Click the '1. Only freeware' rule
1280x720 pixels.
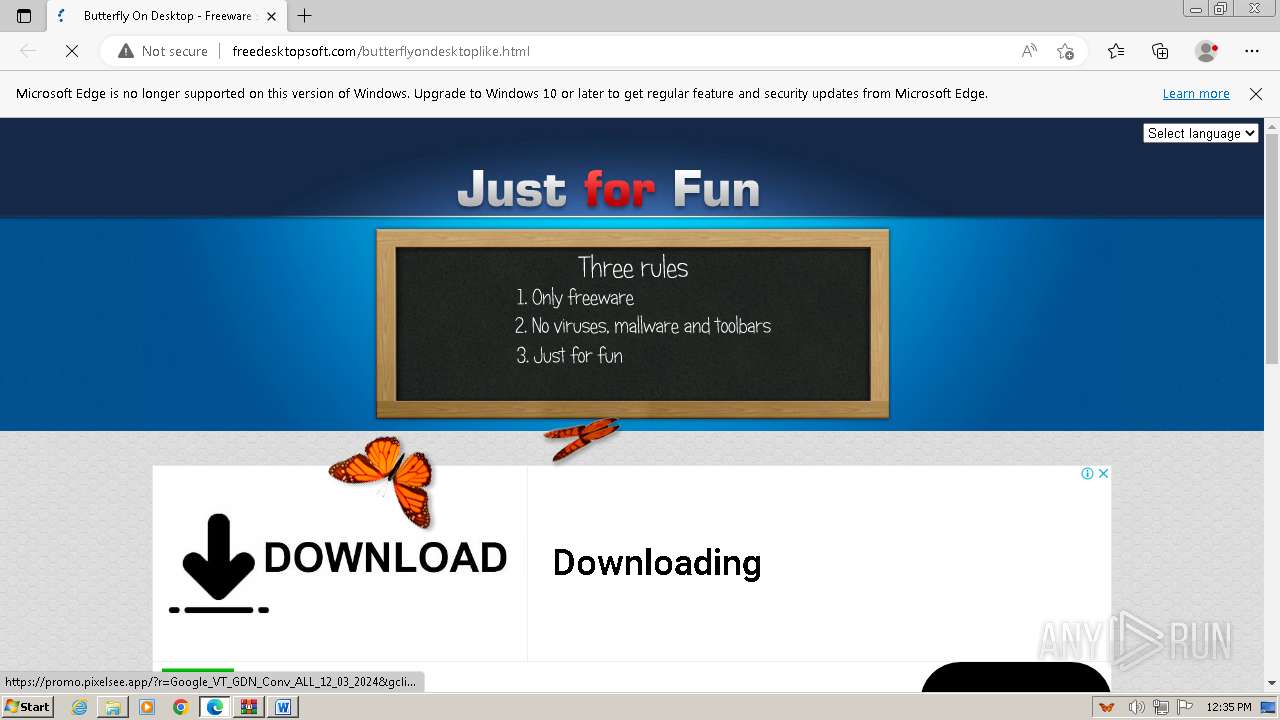tap(575, 297)
